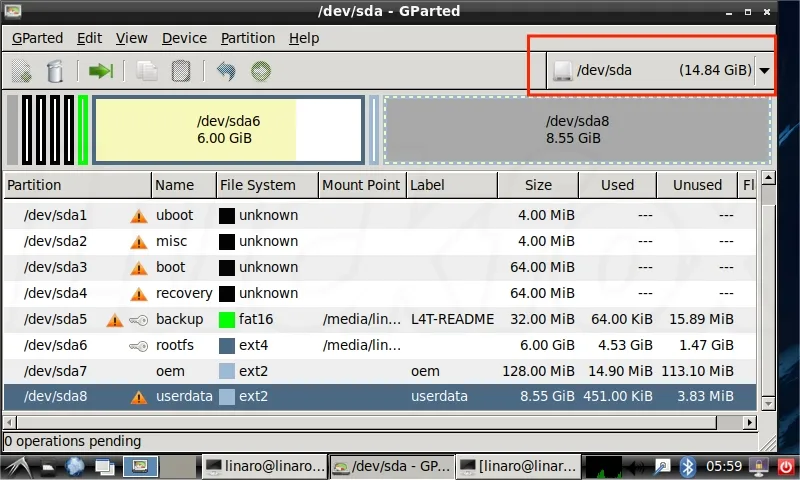Click the L4T-README label cell
800x480 pixels.
(x=453, y=319)
